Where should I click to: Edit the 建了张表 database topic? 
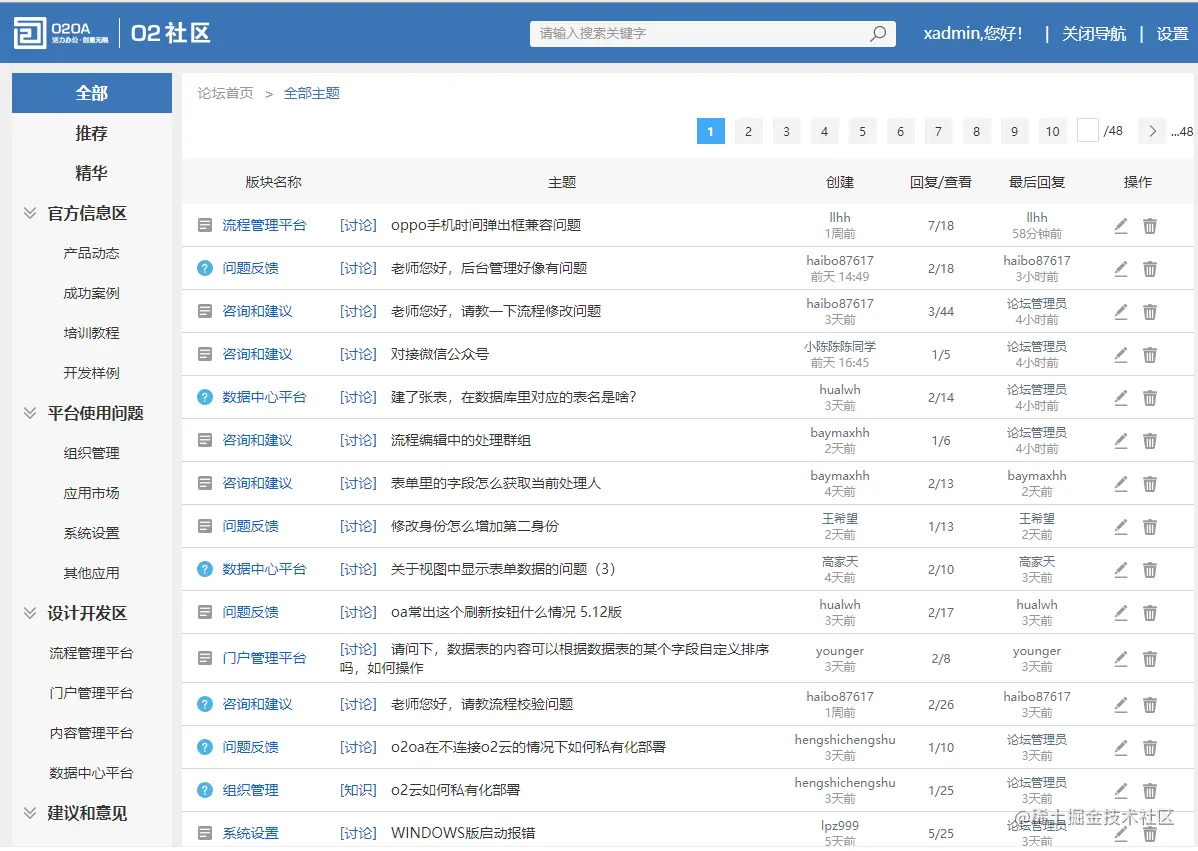click(1121, 397)
